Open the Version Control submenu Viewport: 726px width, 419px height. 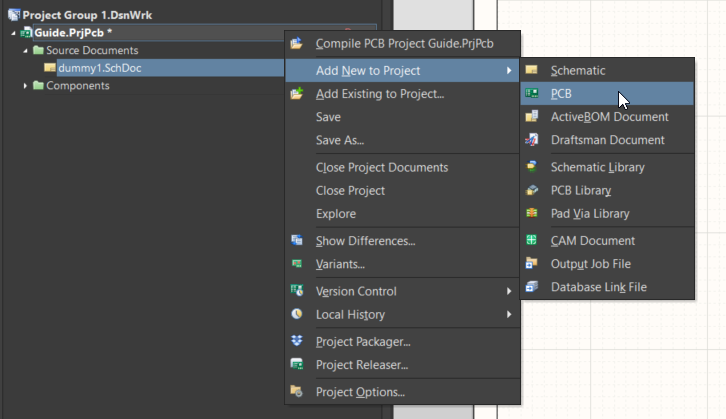356,291
